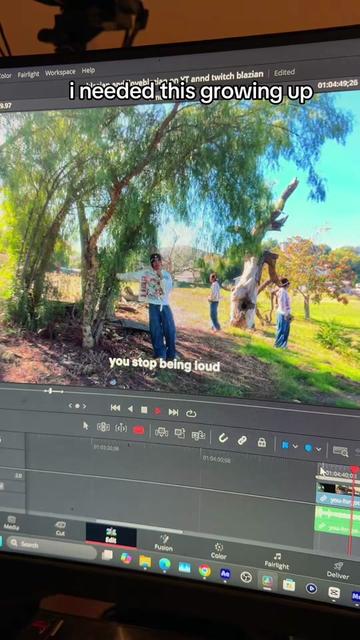
Task: Click the timeline zoom magnifier icon
Action: point(340,451)
